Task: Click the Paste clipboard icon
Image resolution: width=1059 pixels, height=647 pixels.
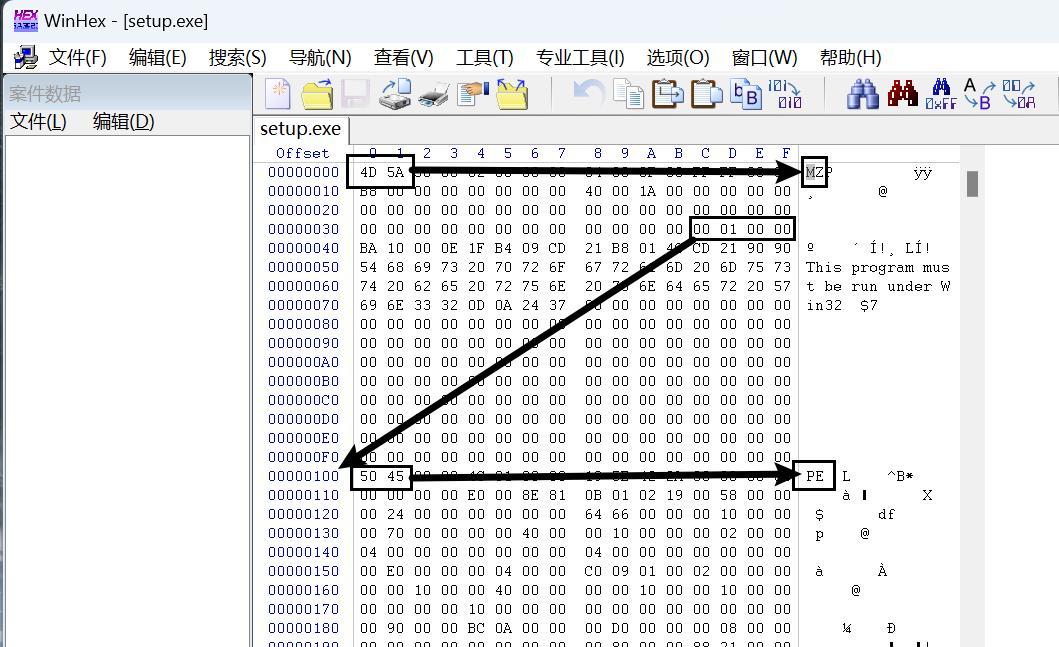Action: point(706,94)
